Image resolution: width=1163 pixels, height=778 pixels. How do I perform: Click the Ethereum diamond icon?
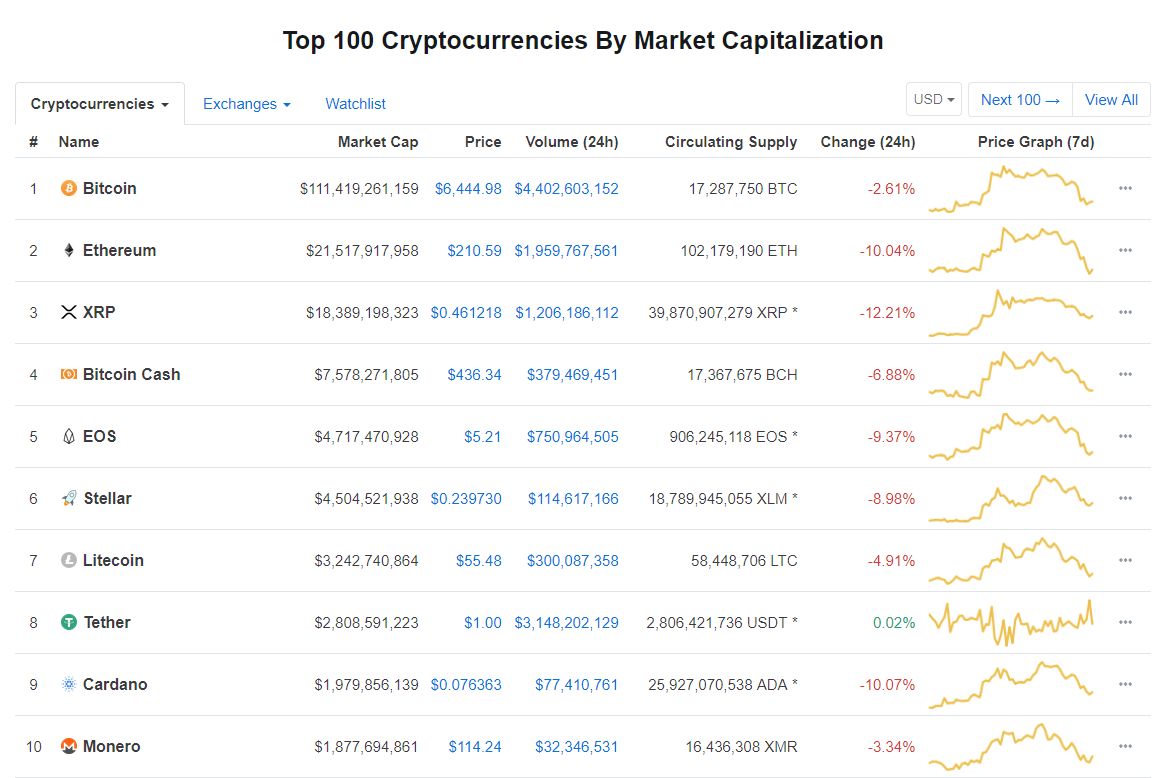point(69,250)
